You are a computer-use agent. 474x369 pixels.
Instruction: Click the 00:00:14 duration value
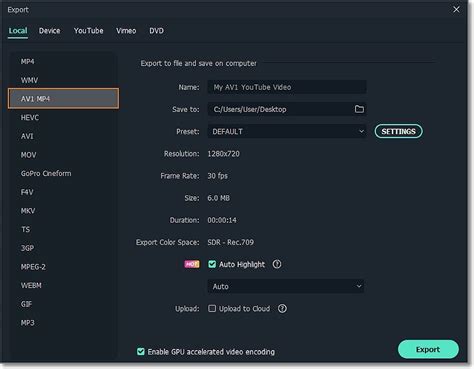pos(222,220)
